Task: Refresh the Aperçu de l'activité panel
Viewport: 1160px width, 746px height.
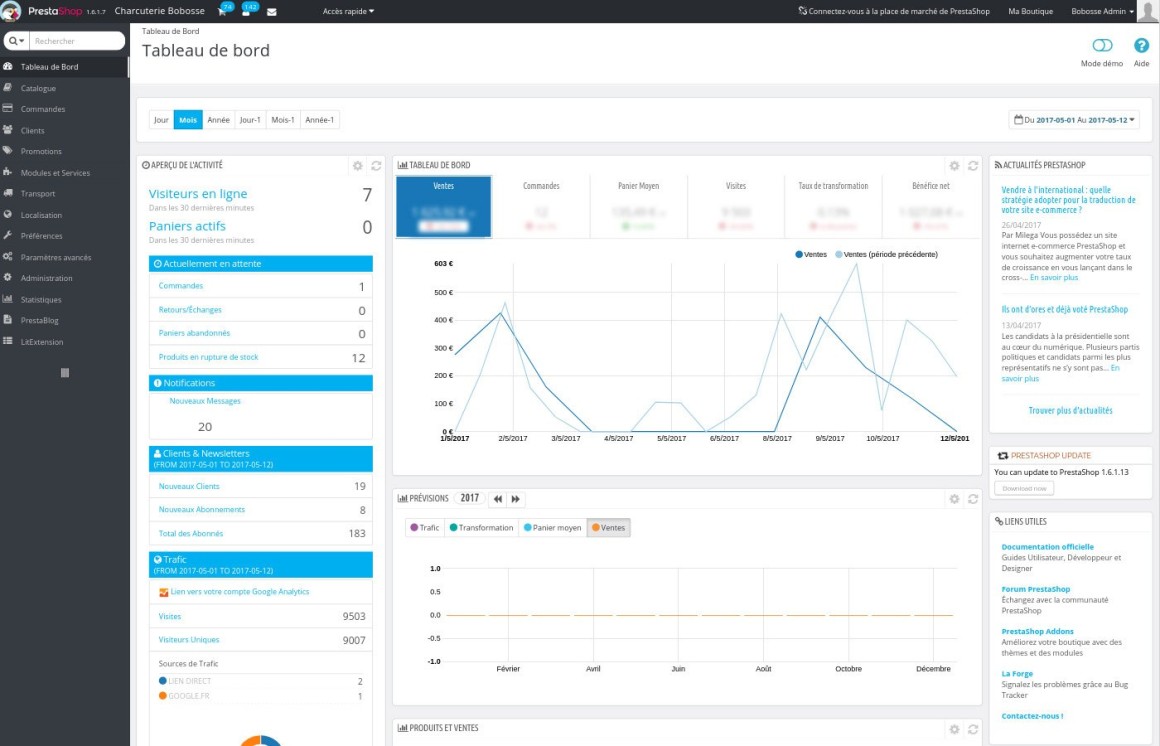Action: coord(377,166)
